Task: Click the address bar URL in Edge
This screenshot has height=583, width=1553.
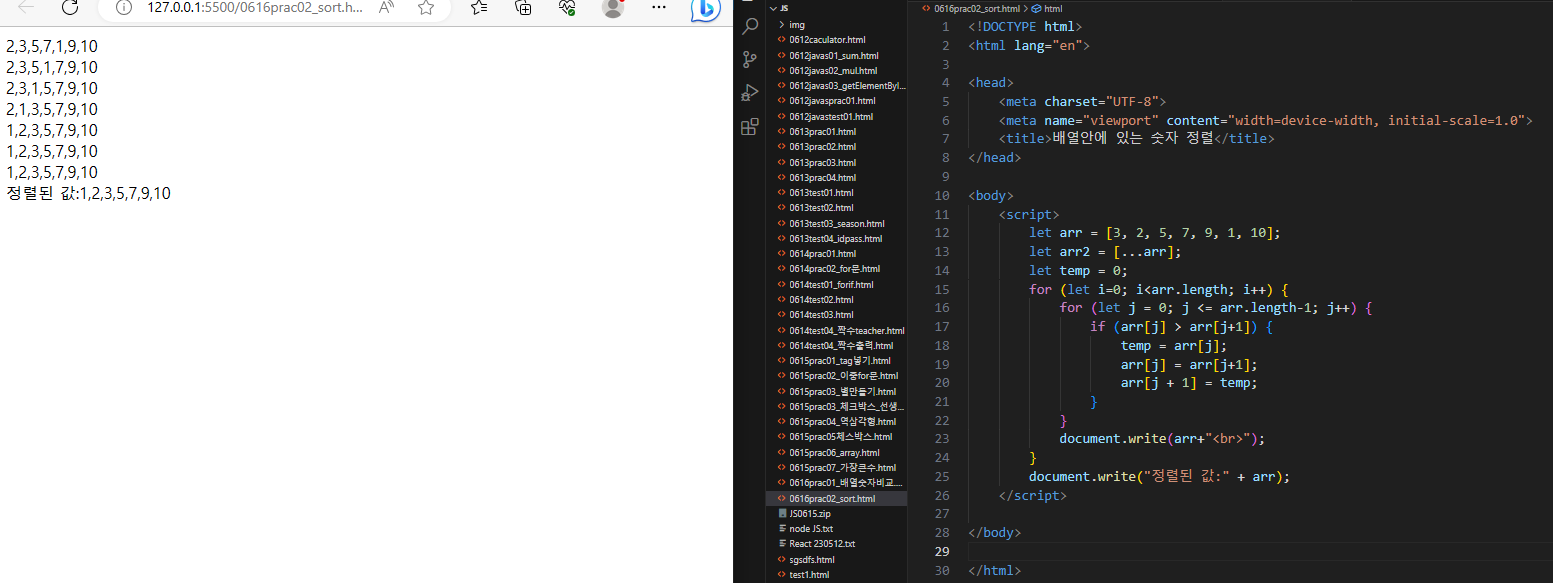Action: coord(255,7)
